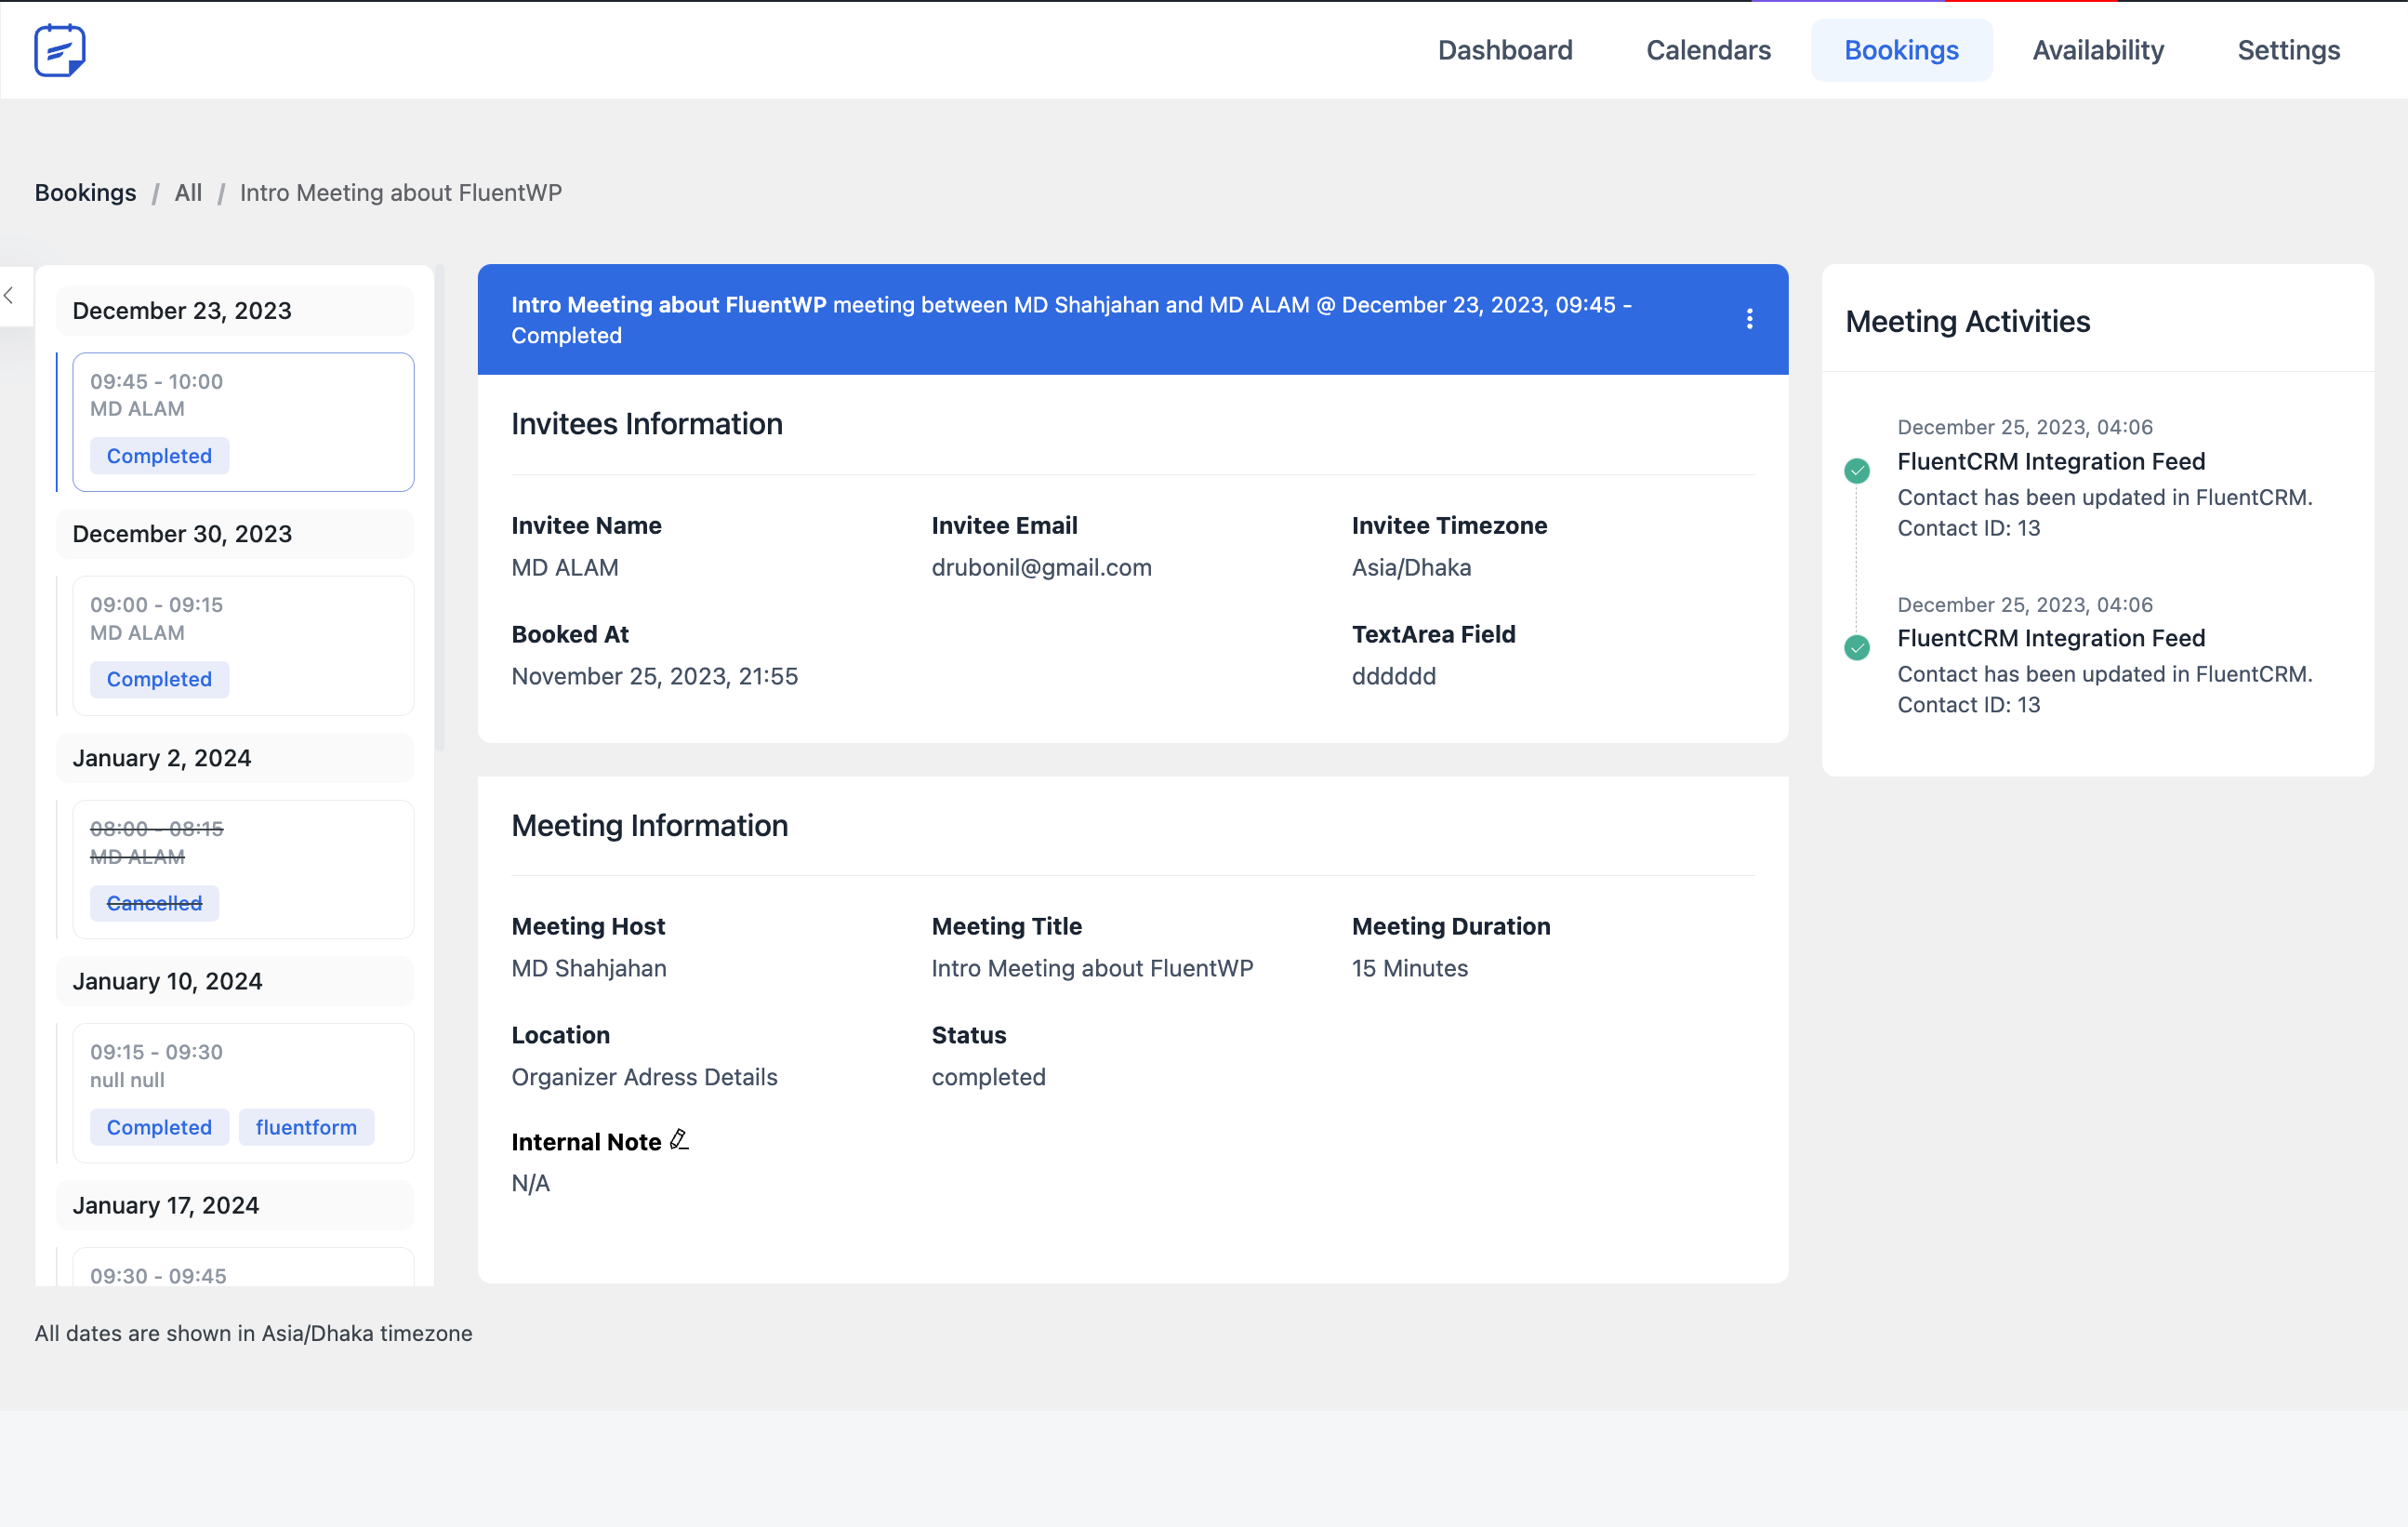Click the Asia/Dhaka invitee timezone value
The height and width of the screenshot is (1527, 2408).
1411,567
